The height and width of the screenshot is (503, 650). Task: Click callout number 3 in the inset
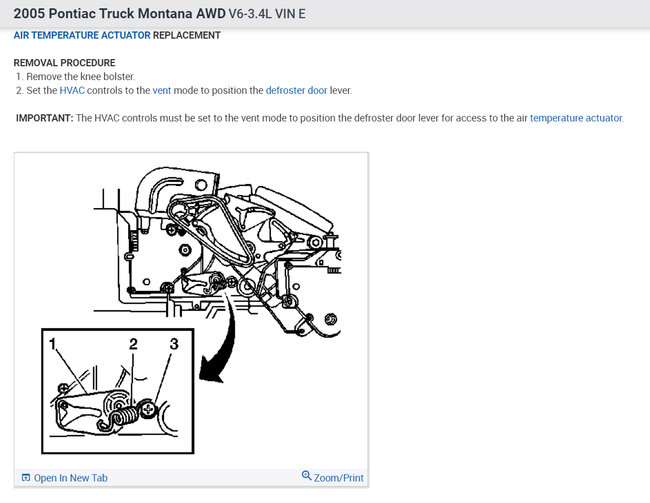[174, 344]
